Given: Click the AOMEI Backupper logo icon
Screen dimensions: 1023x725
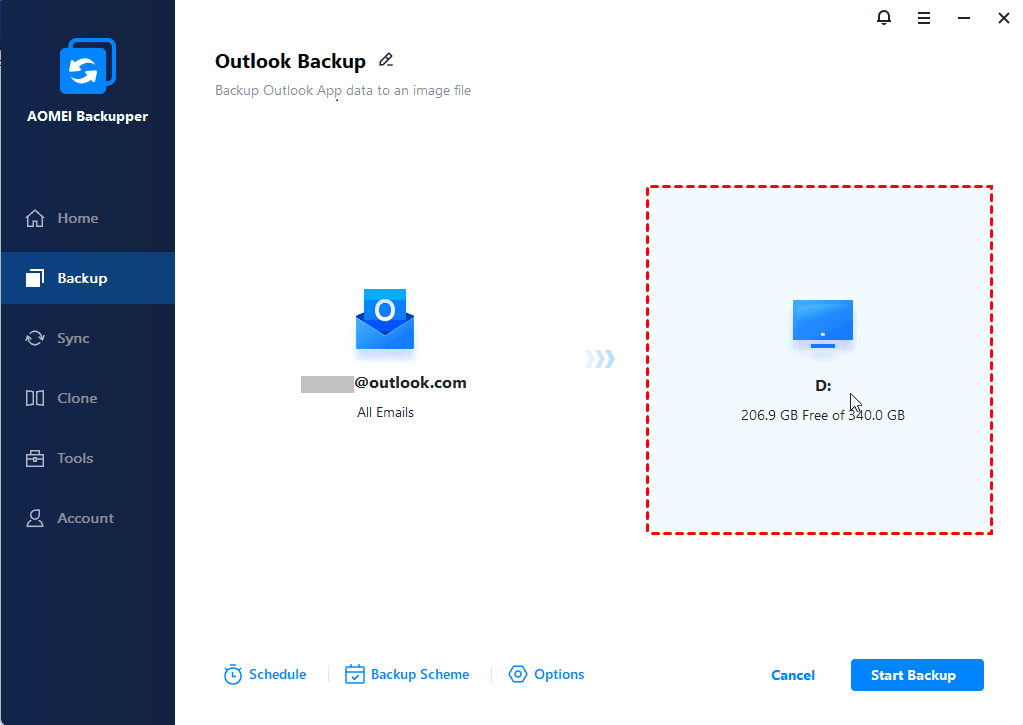Looking at the screenshot, I should 87,68.
